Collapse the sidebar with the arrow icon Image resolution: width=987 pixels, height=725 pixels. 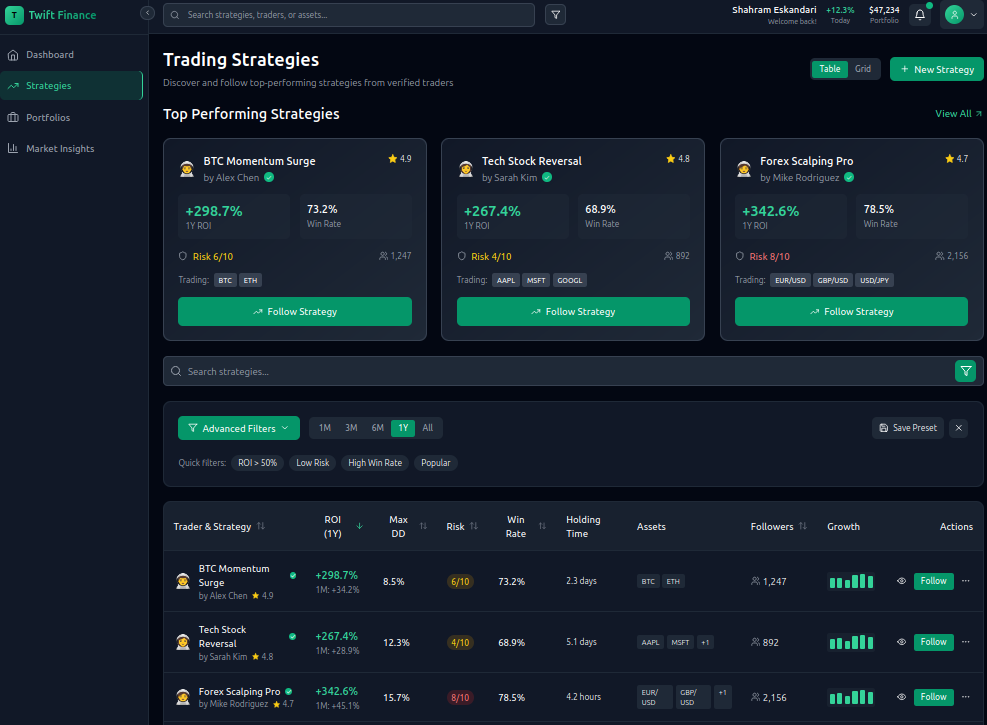pyautogui.click(x=148, y=13)
